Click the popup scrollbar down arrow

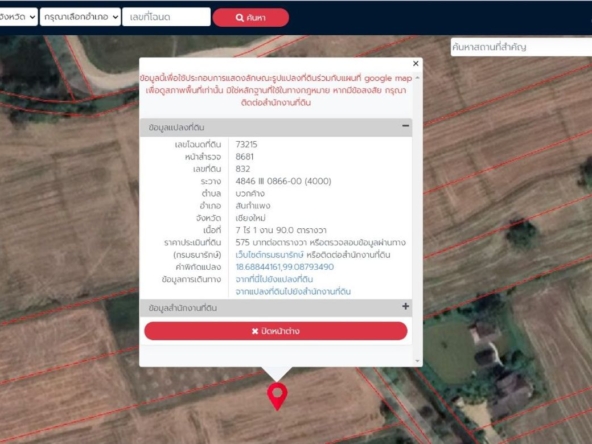417,361
